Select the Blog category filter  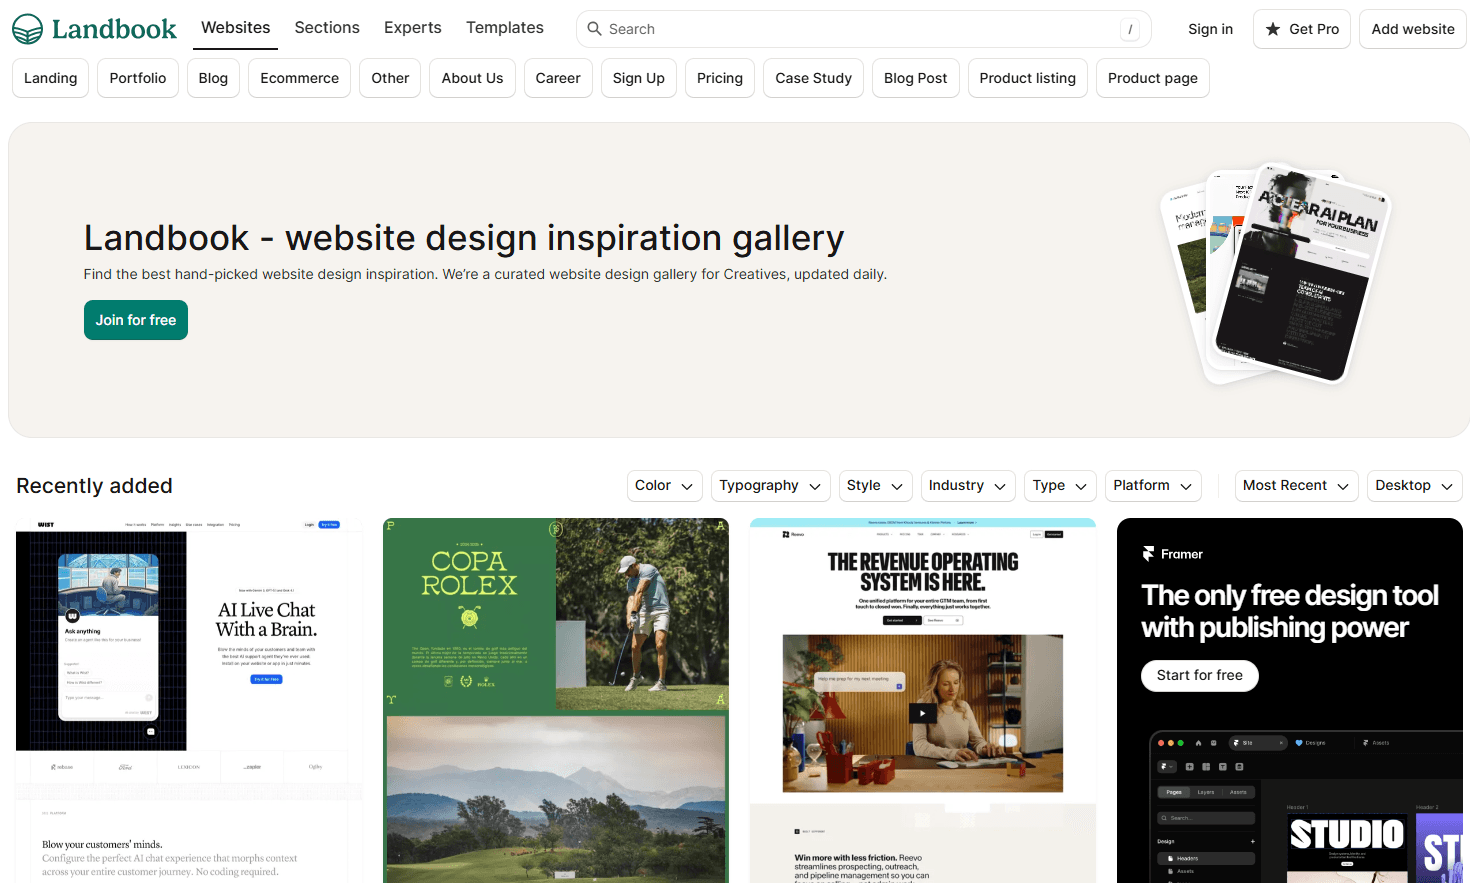213,78
